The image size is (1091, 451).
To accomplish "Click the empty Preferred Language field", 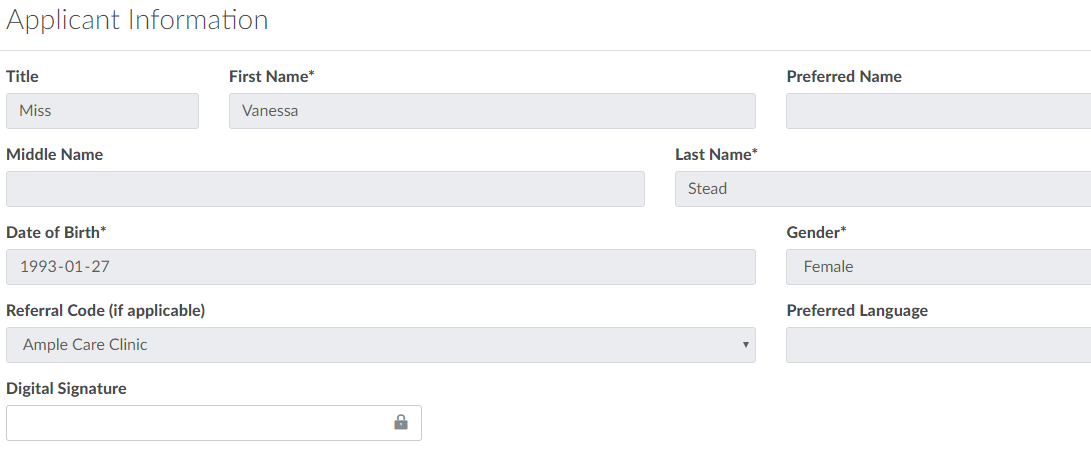I will pyautogui.click(x=938, y=345).
